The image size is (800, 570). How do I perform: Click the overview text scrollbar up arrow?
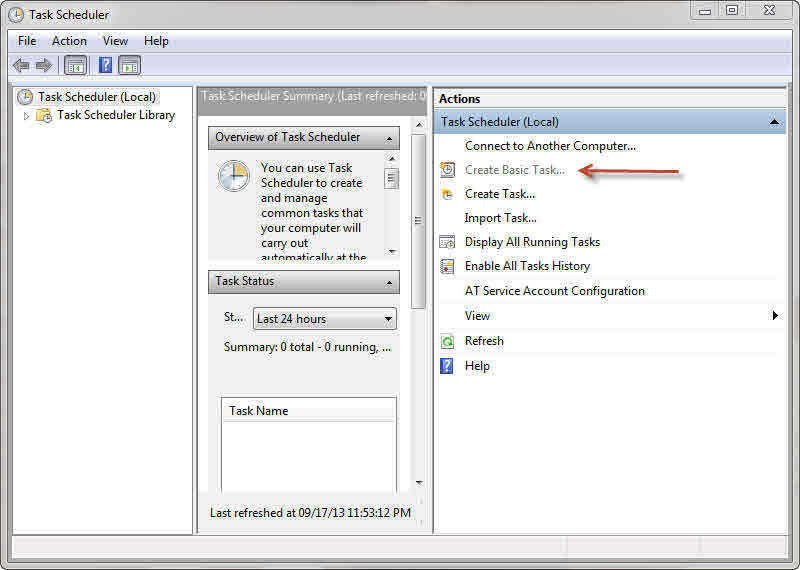click(392, 159)
